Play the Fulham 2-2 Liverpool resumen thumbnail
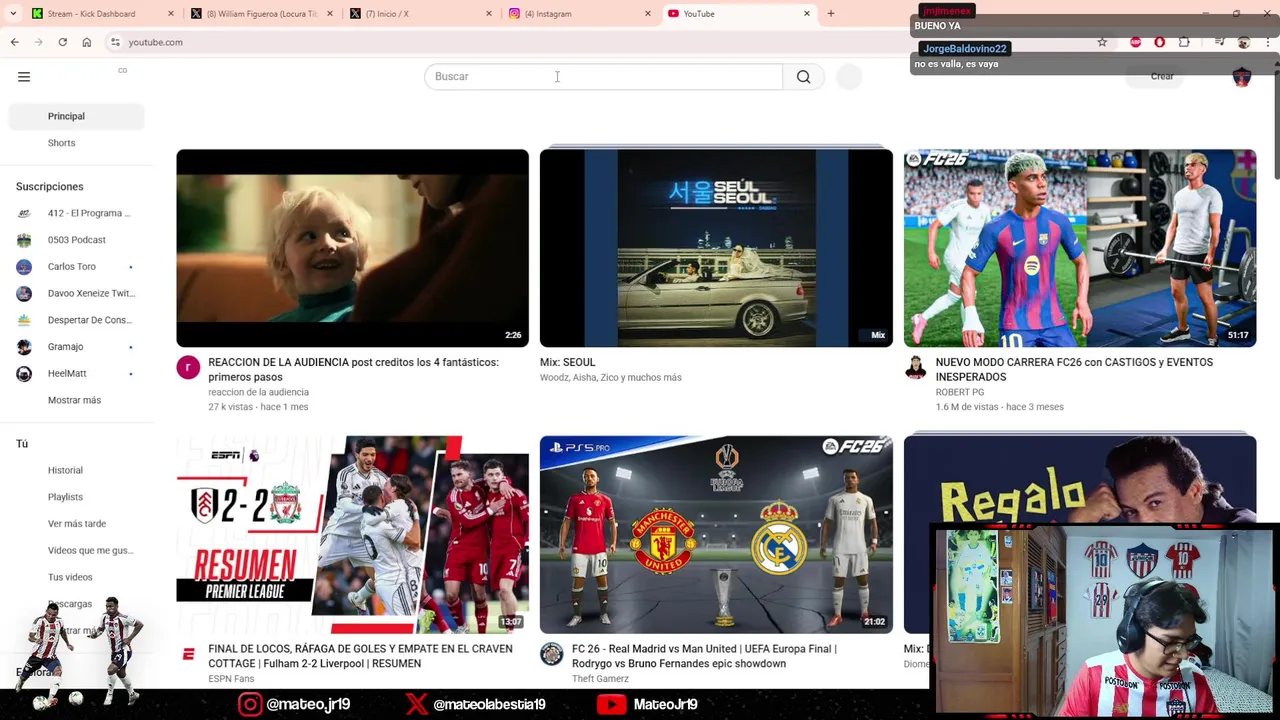 [x=352, y=534]
